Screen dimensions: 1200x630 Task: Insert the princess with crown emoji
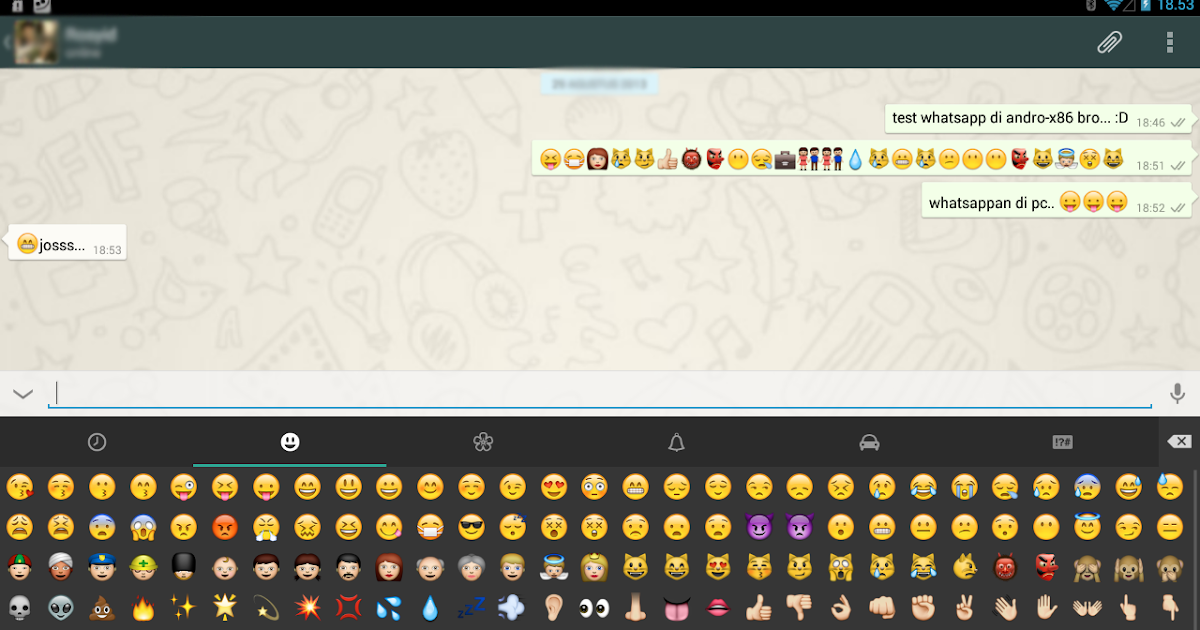point(593,567)
